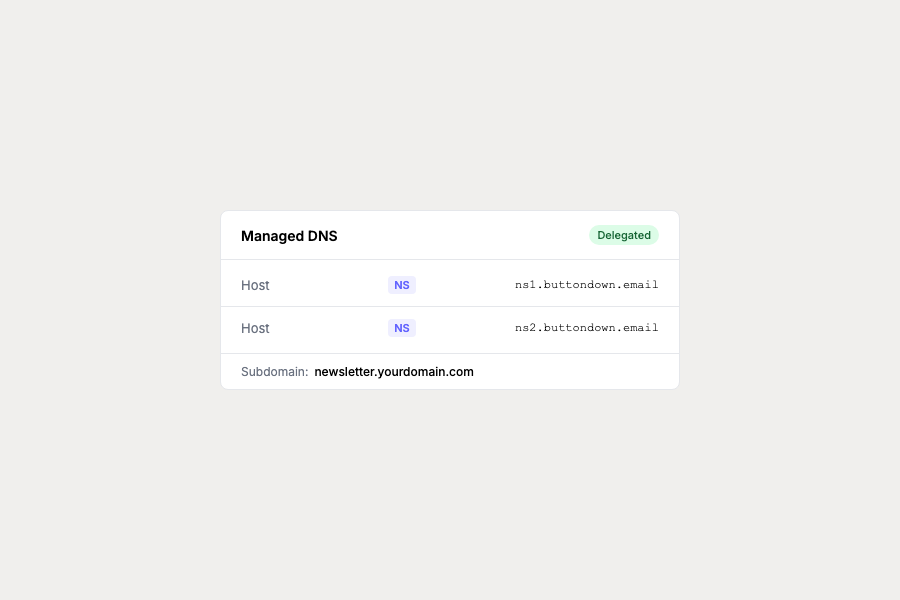Open the Managed DNS panel header
Screen dimensions: 900x600
coord(450,235)
